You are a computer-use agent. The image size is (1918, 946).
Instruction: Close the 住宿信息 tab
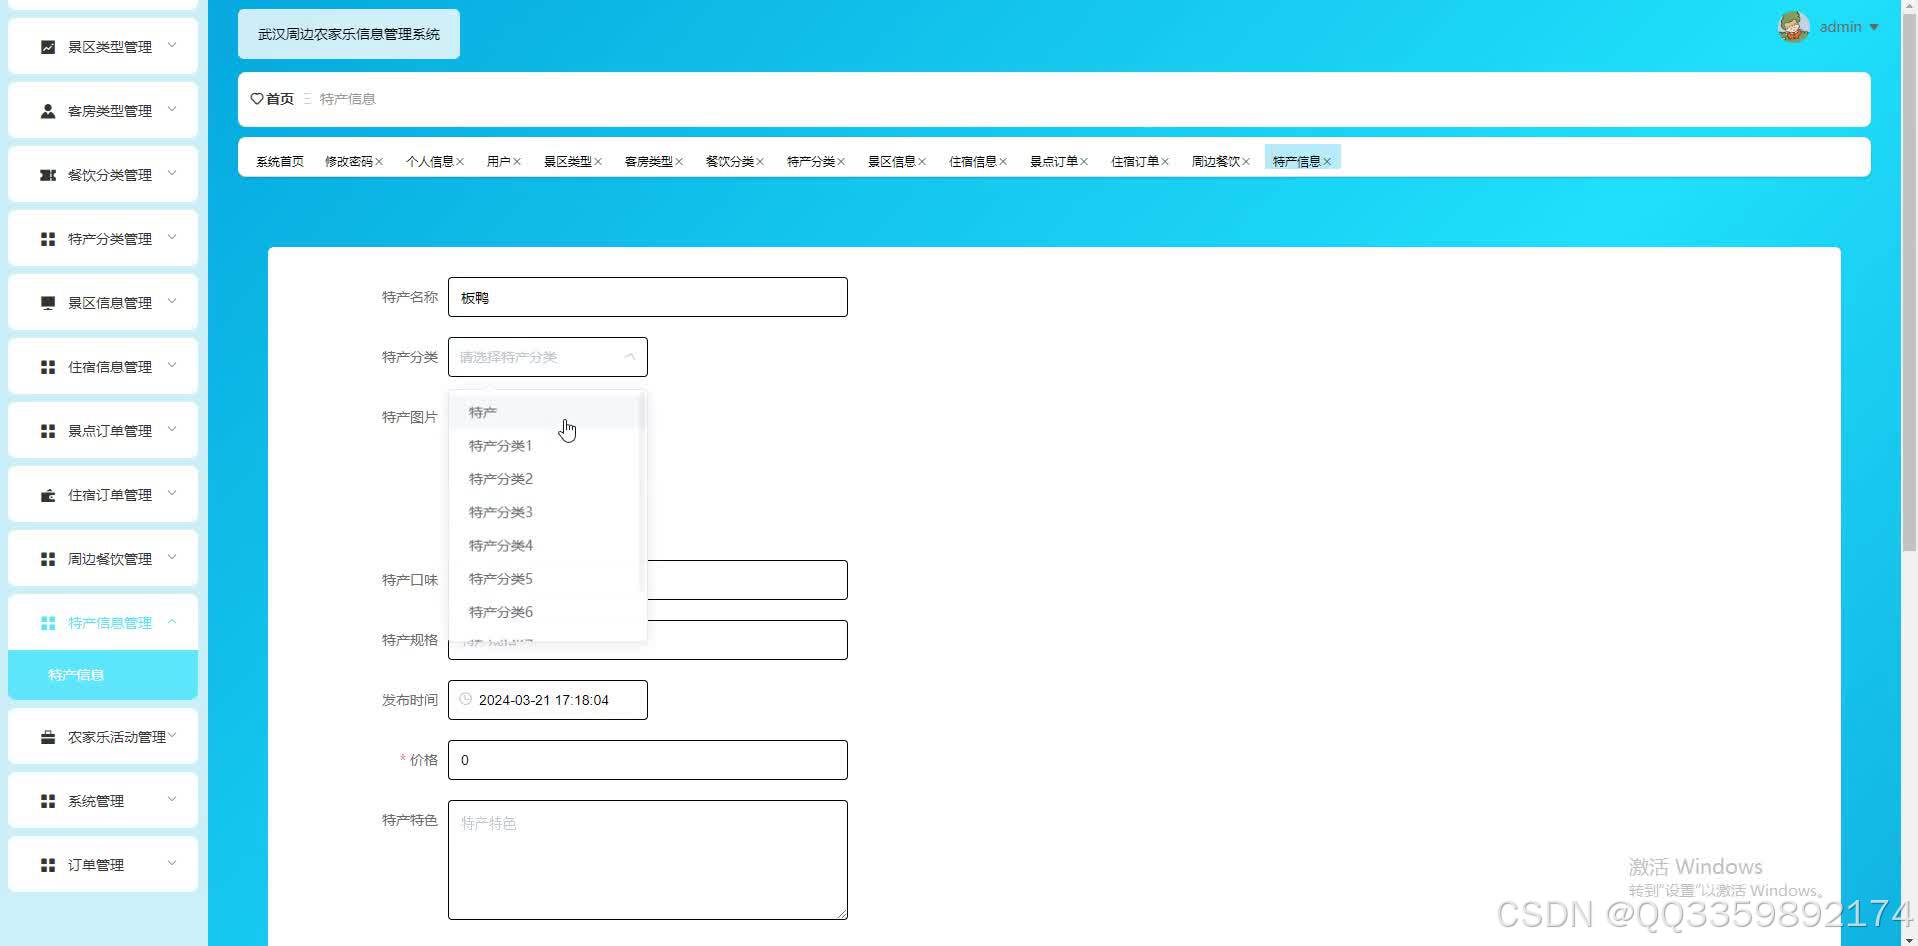click(1003, 162)
